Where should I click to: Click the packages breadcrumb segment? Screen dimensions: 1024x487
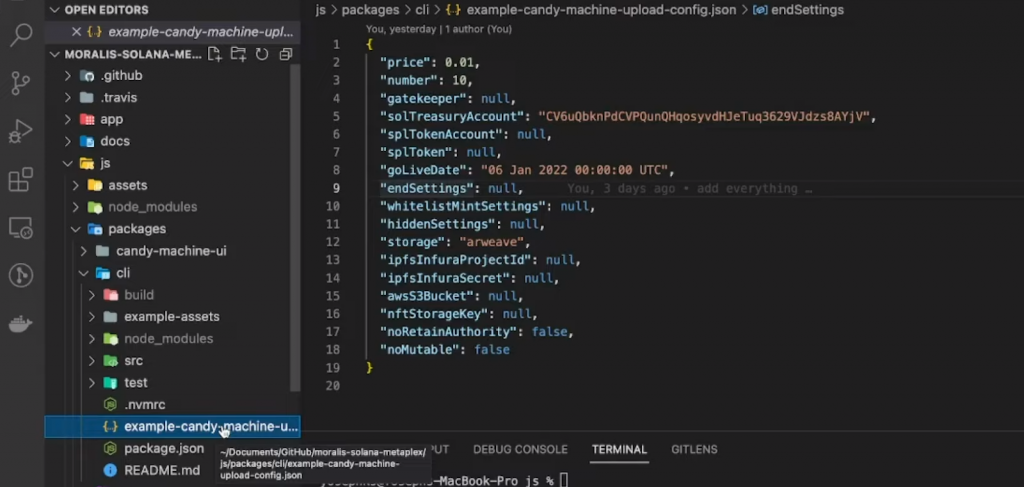tap(370, 10)
